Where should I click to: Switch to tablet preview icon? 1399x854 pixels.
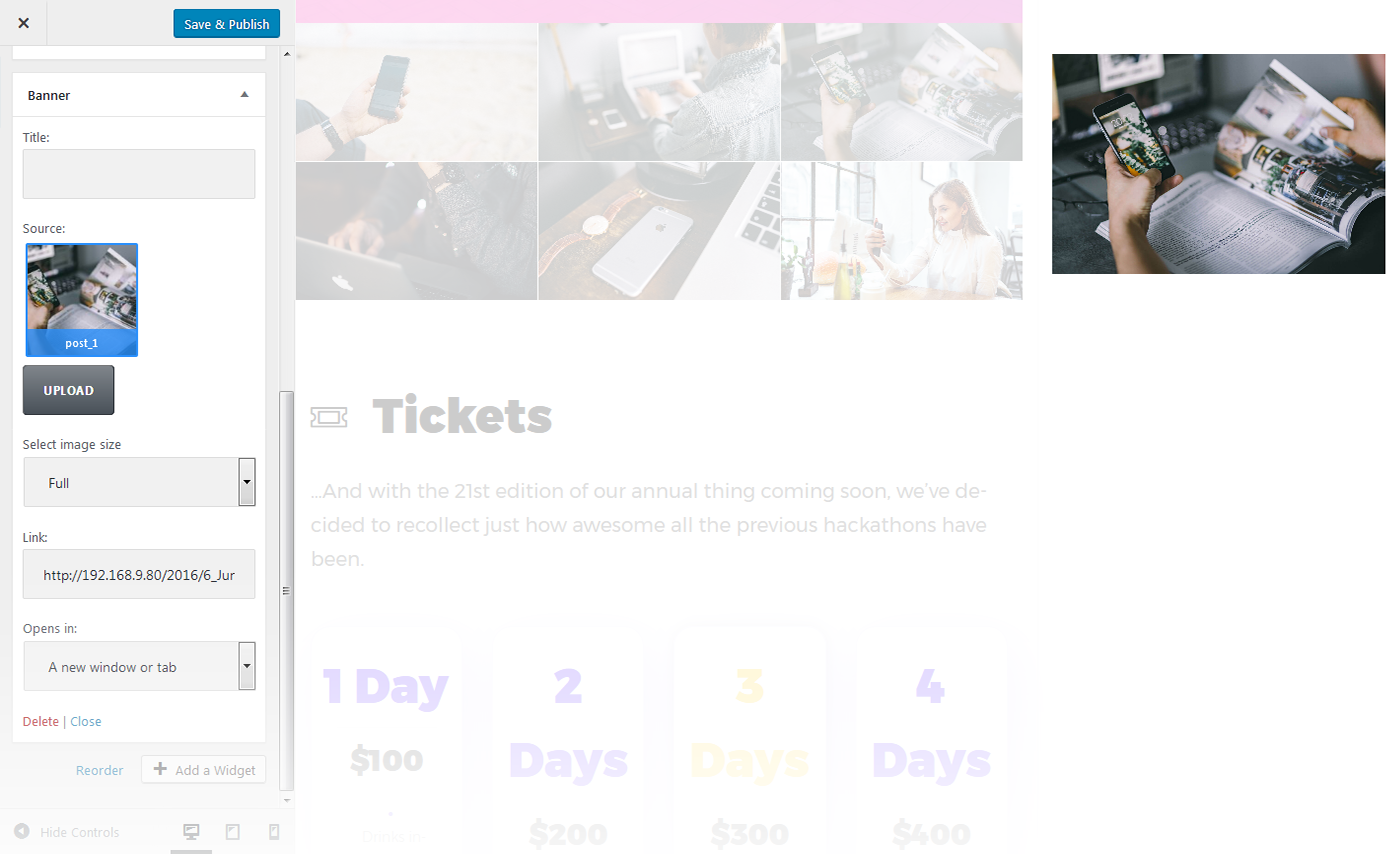tap(233, 832)
